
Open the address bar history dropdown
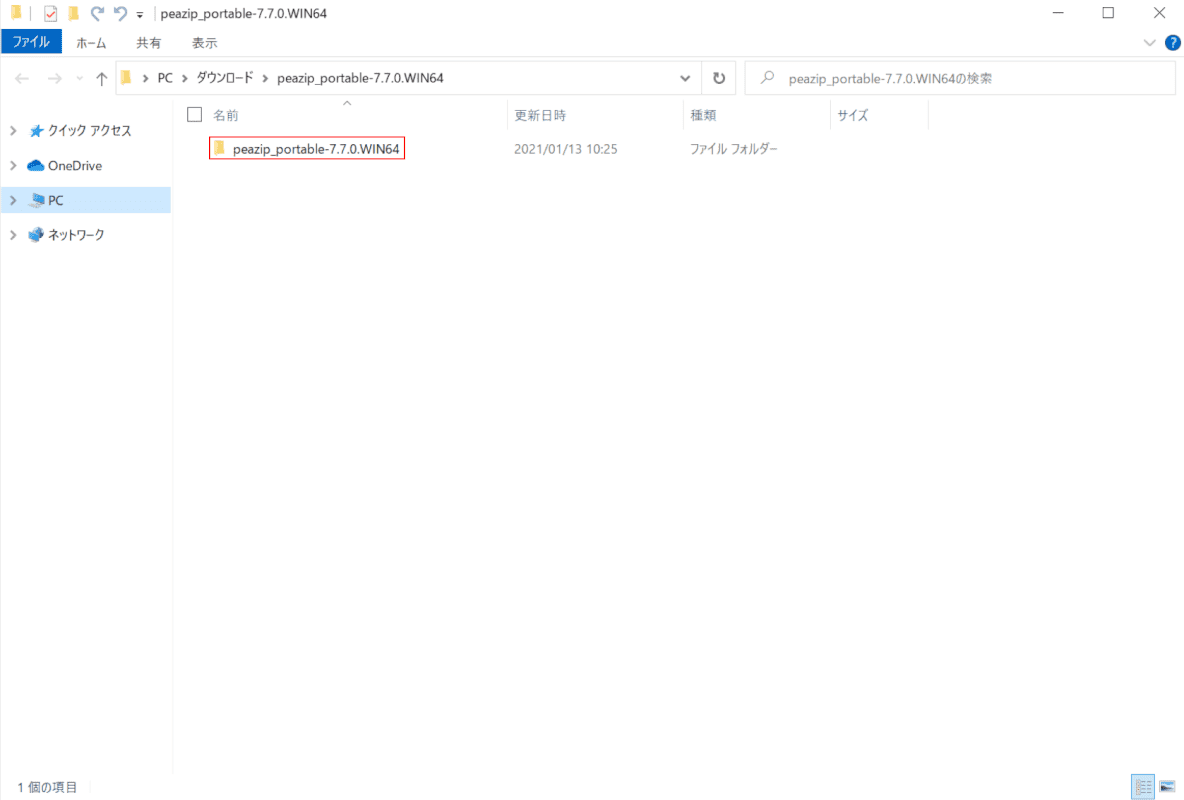click(x=685, y=79)
